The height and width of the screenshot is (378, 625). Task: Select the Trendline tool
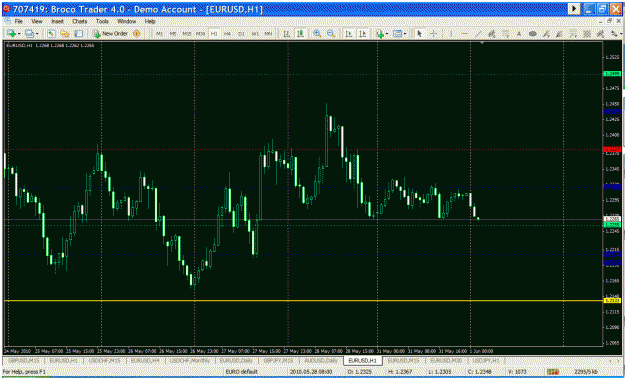coord(478,34)
